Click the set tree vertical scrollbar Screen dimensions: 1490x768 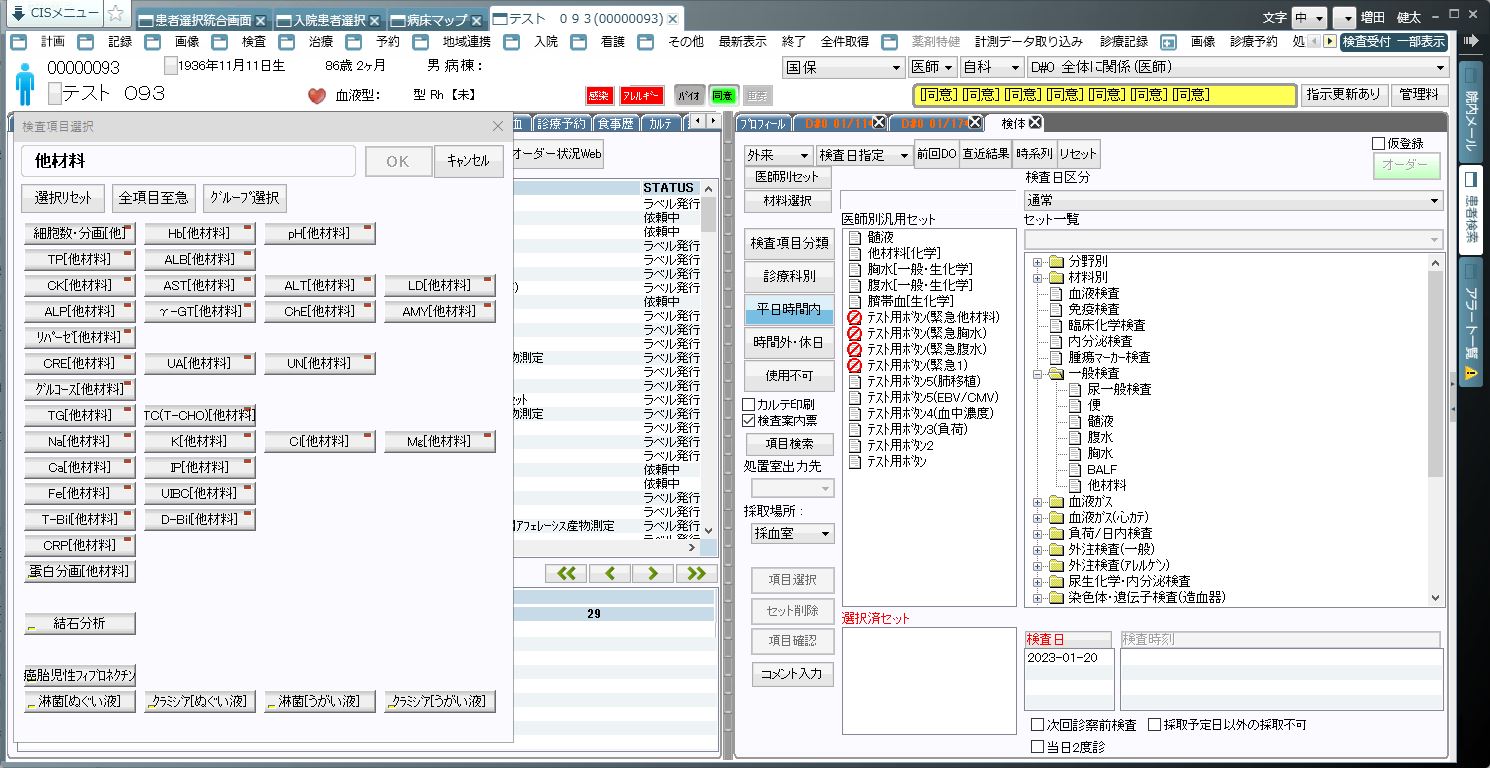pyautogui.click(x=1436, y=429)
